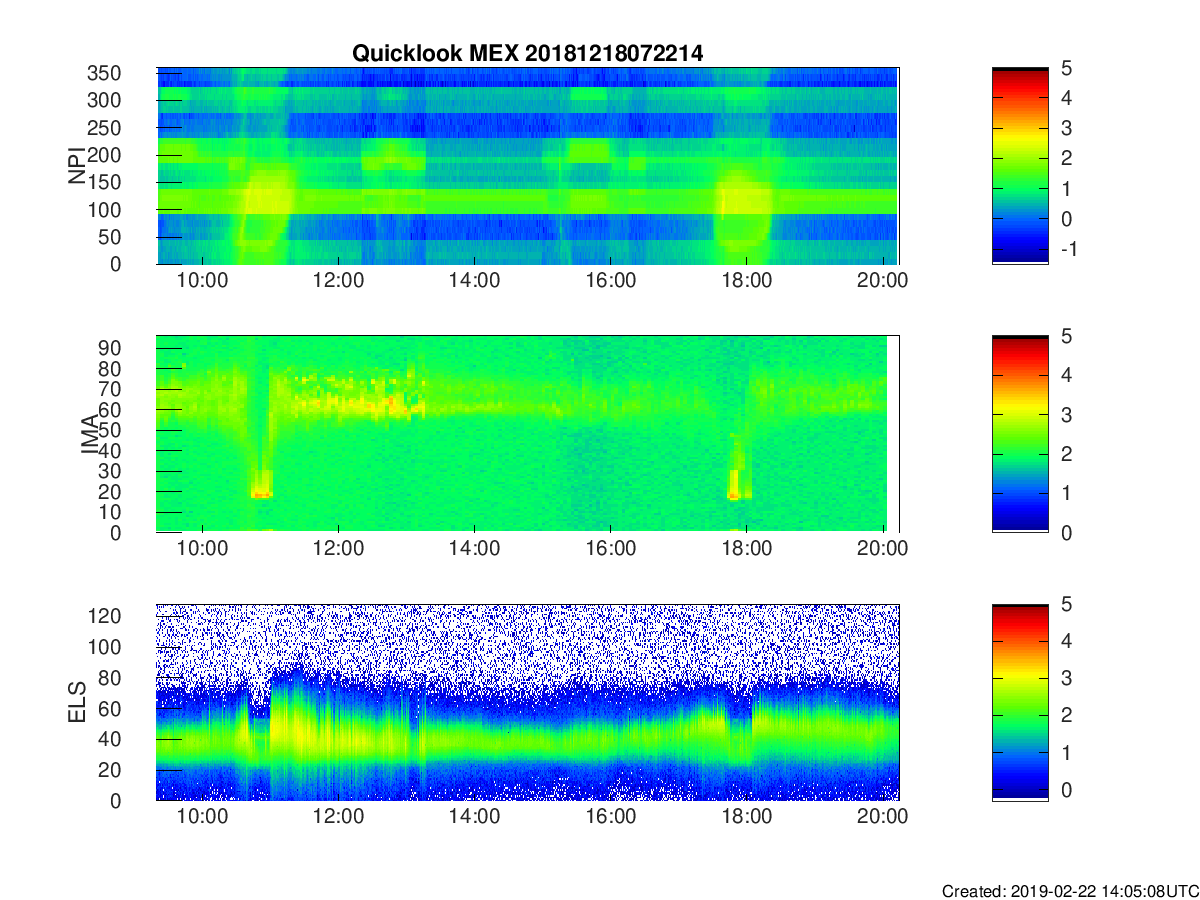
Task: Click the NPI panel color bar
Action: [x=1020, y=166]
